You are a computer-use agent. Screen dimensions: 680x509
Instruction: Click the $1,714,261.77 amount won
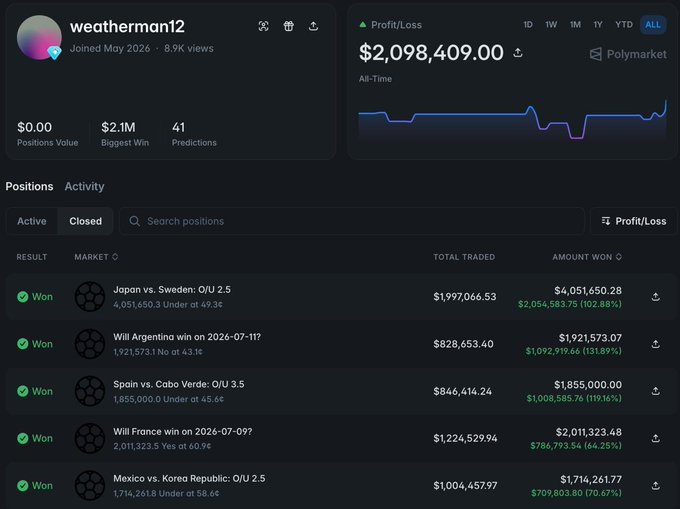[591, 480]
